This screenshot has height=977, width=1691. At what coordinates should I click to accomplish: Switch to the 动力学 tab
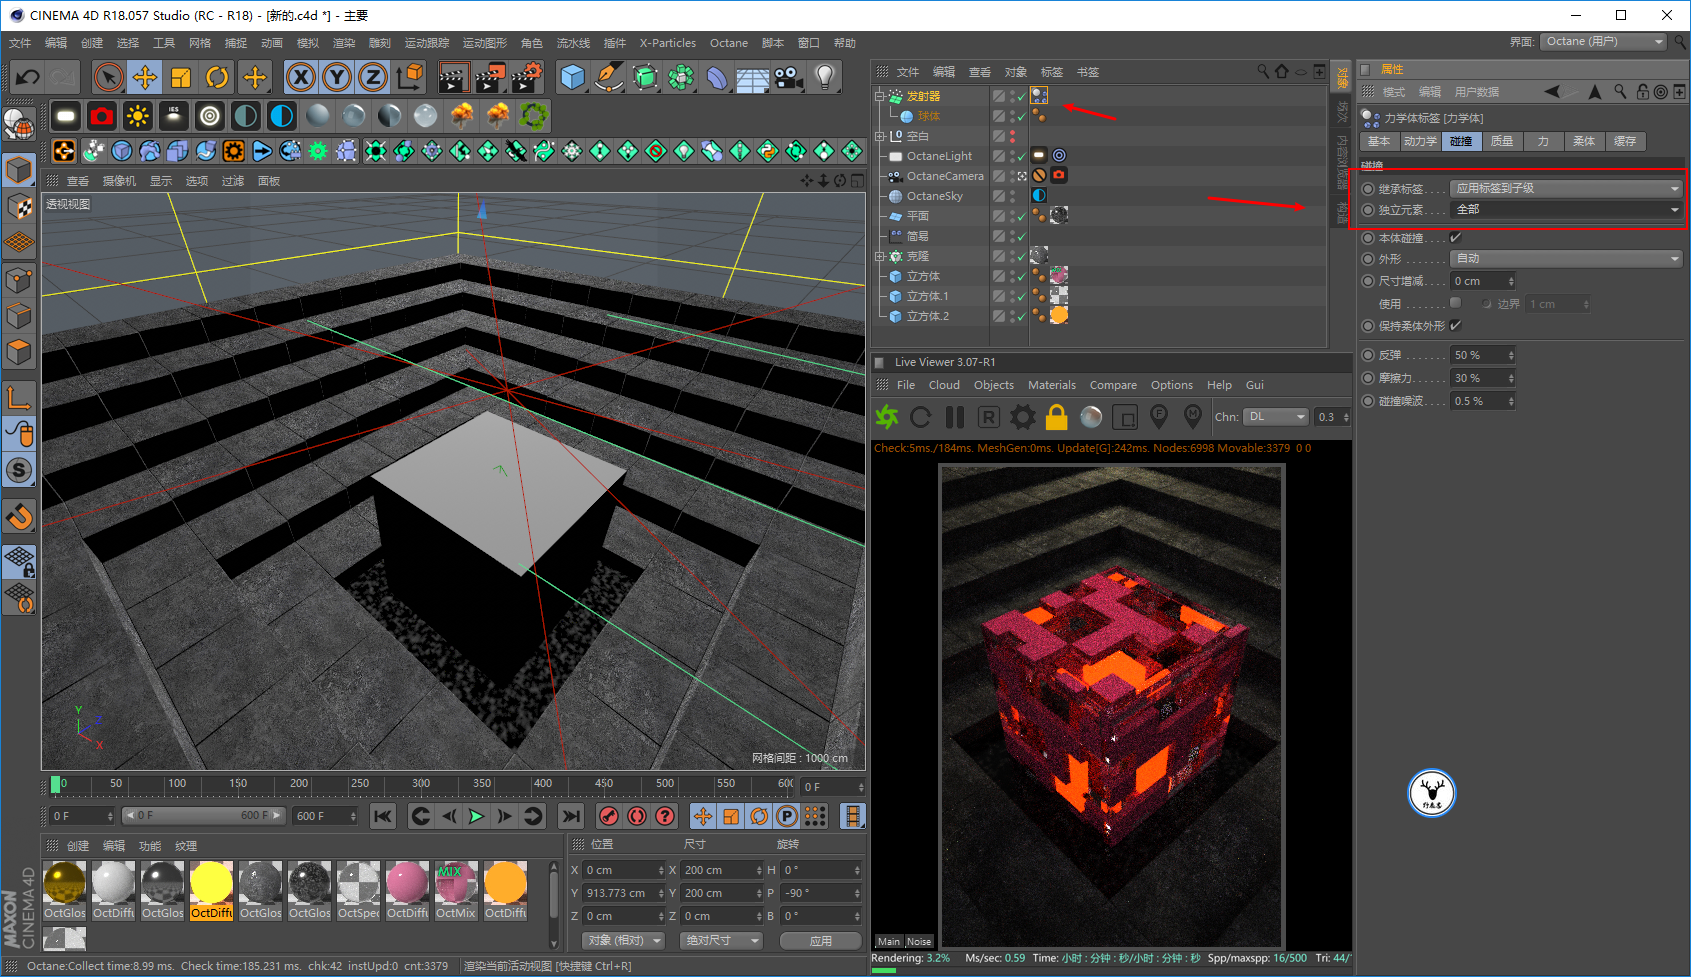(x=1420, y=141)
